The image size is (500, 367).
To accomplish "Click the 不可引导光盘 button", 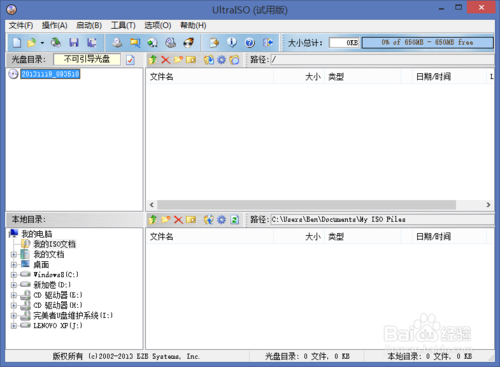I will tap(87, 59).
